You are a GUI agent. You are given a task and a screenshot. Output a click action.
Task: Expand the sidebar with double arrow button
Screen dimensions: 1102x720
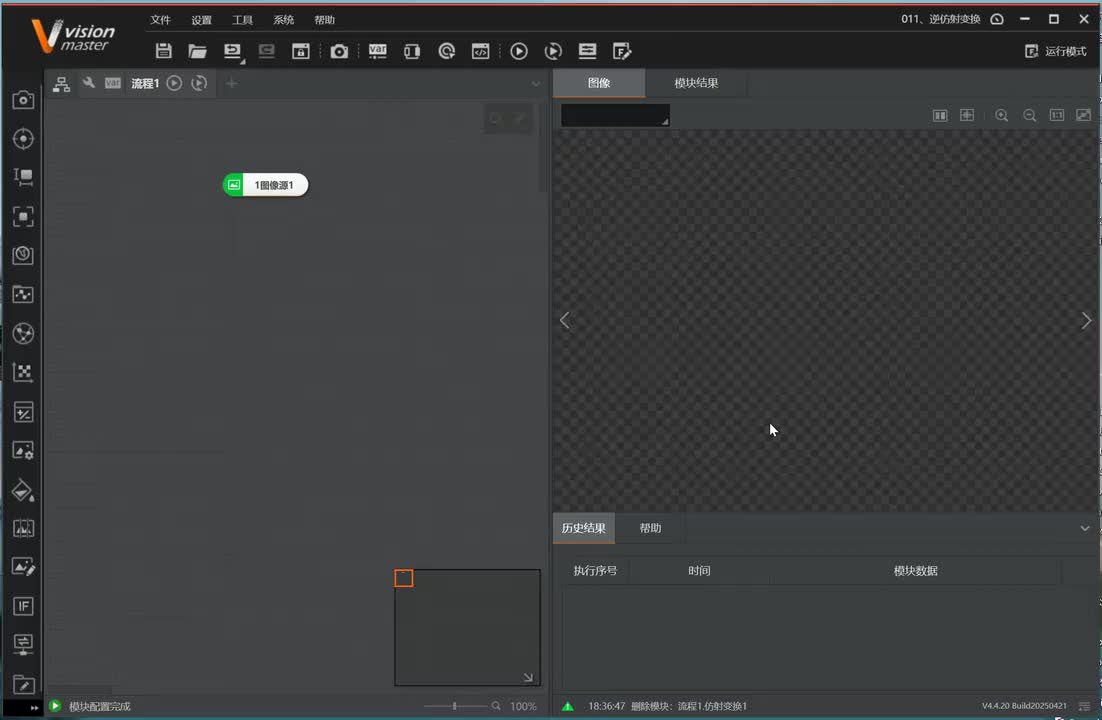pyautogui.click(x=33, y=707)
